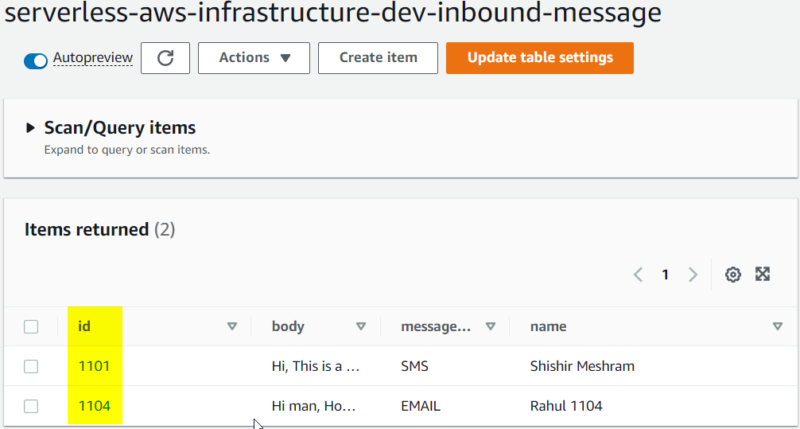Toggle the Autopreview switch
This screenshot has width=800, height=429.
click(x=37, y=59)
